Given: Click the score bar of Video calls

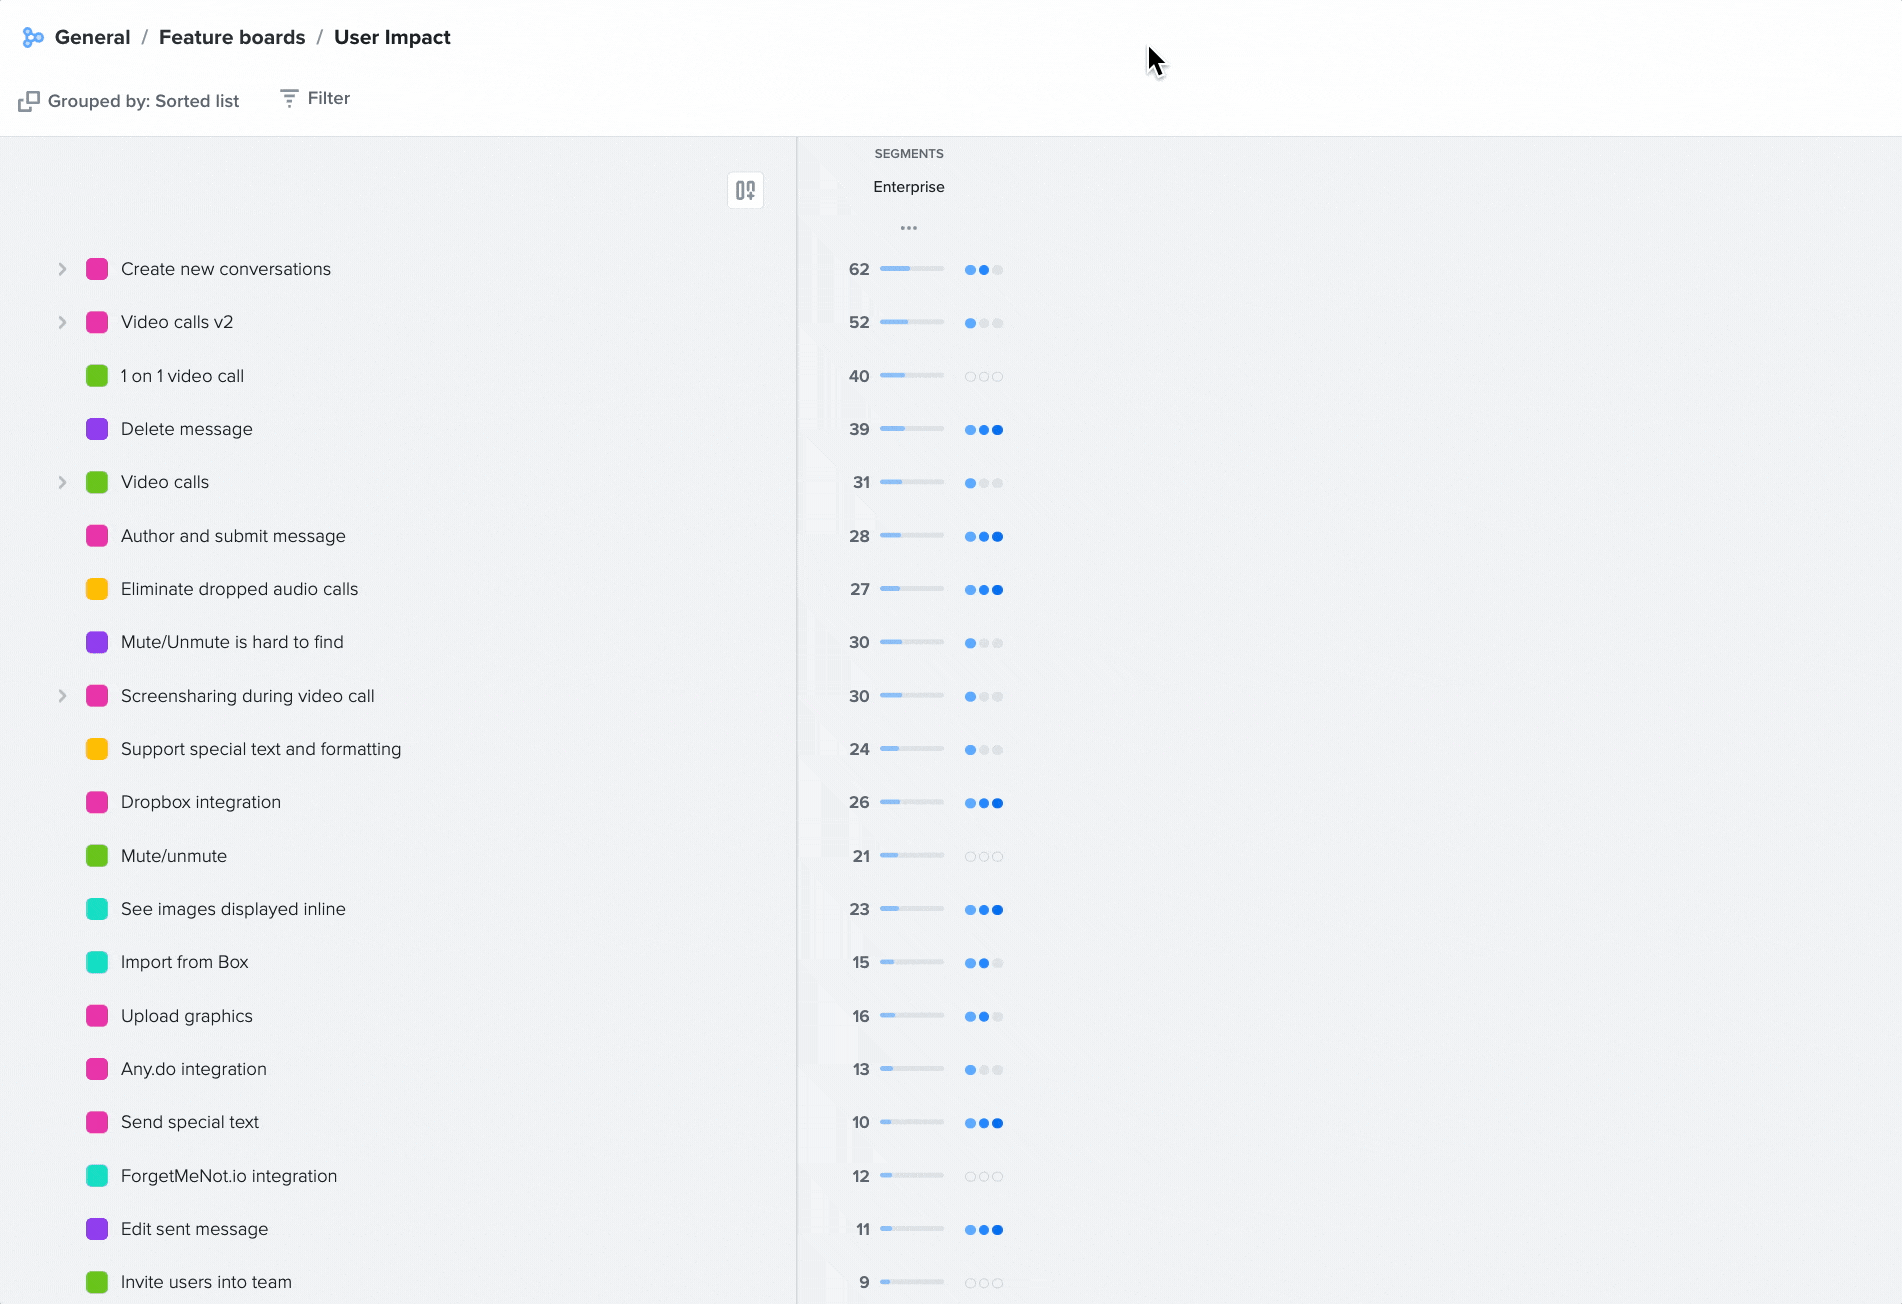Looking at the screenshot, I should point(912,482).
